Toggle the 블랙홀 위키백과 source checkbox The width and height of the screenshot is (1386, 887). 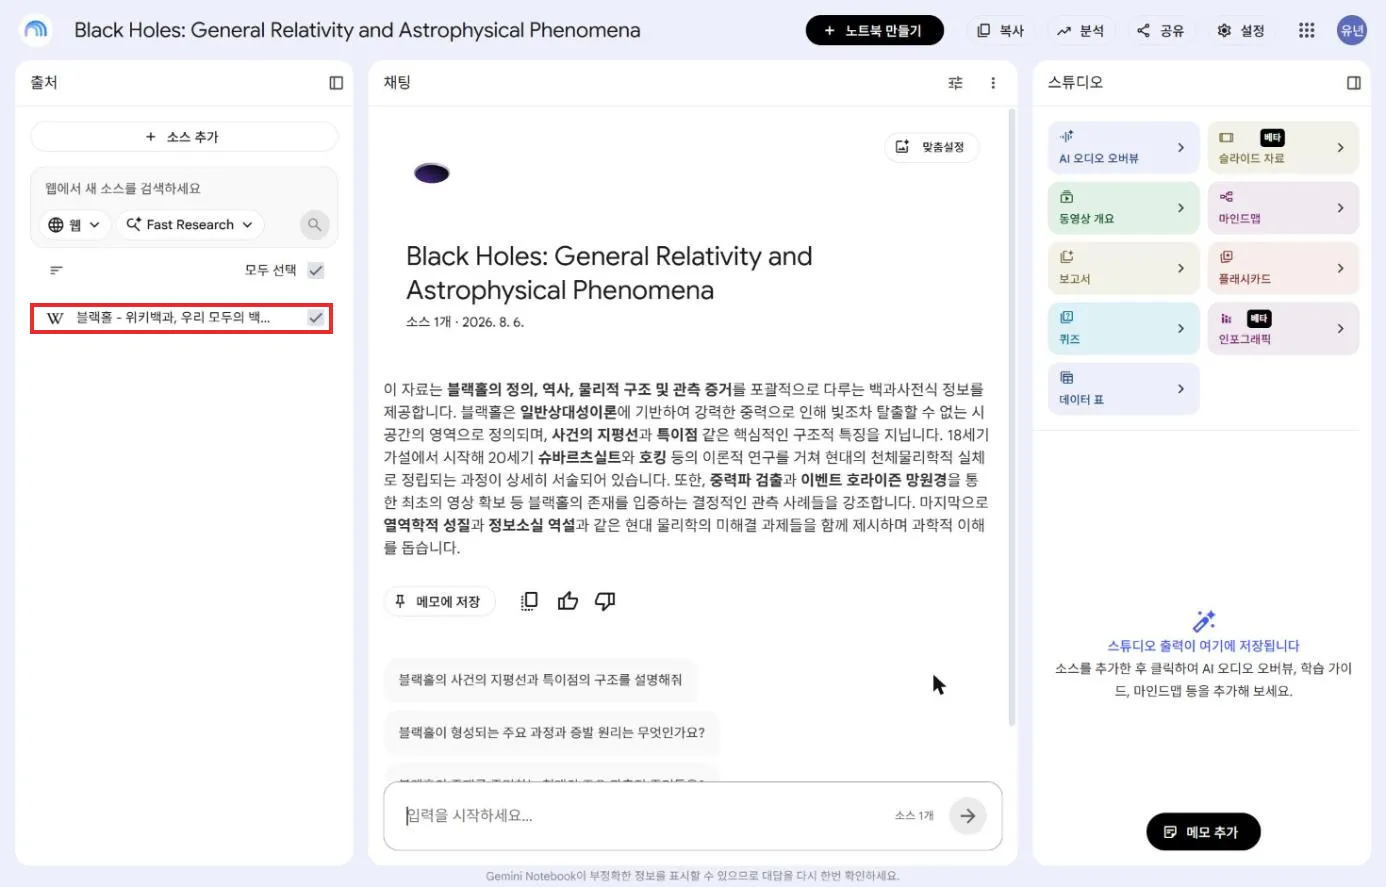tap(316, 318)
